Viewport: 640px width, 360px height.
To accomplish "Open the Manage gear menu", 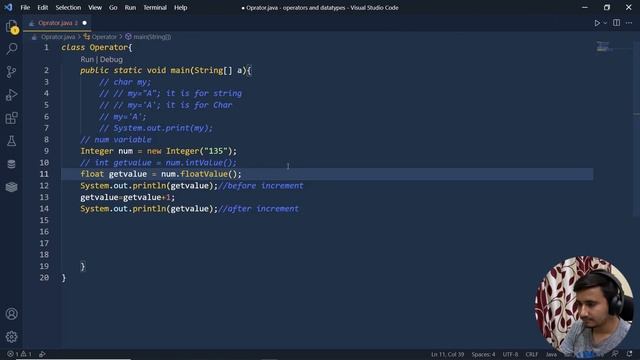I will point(11,337).
